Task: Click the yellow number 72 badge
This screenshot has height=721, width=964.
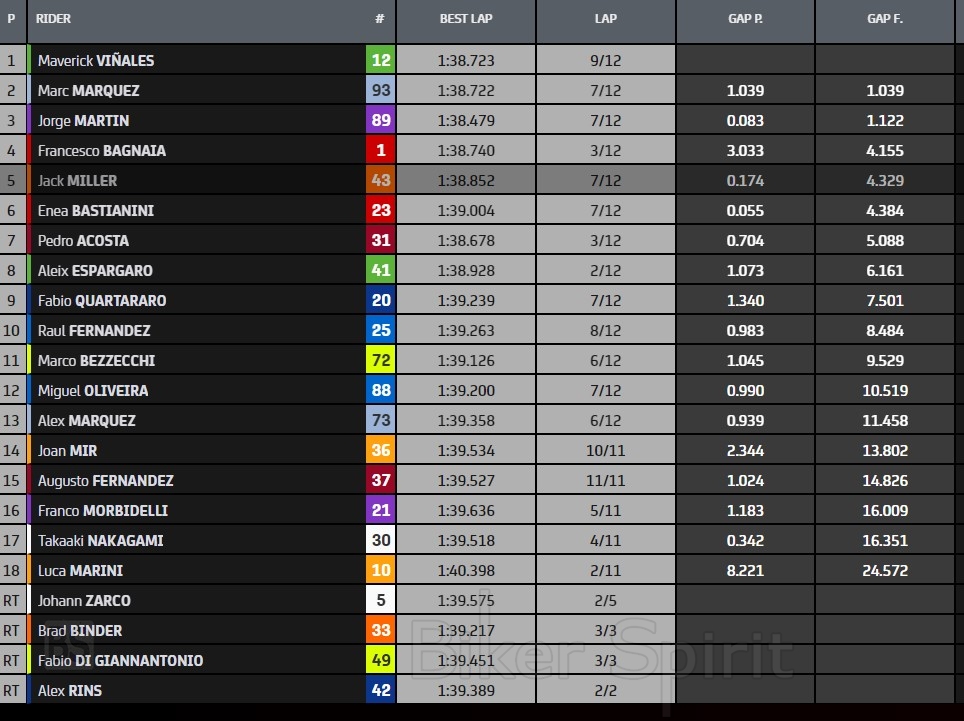Action: point(381,360)
